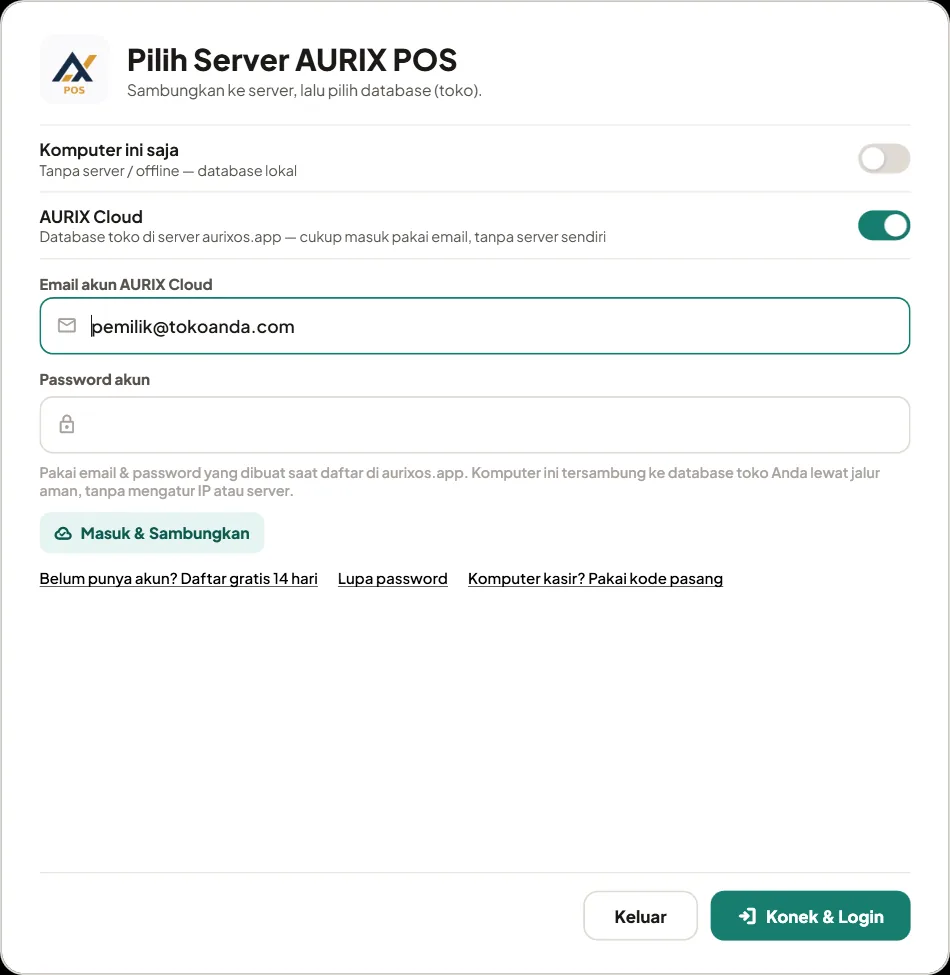This screenshot has height=975, width=950.
Task: Click the Pilih Server AURIX POS heading
Action: click(292, 60)
